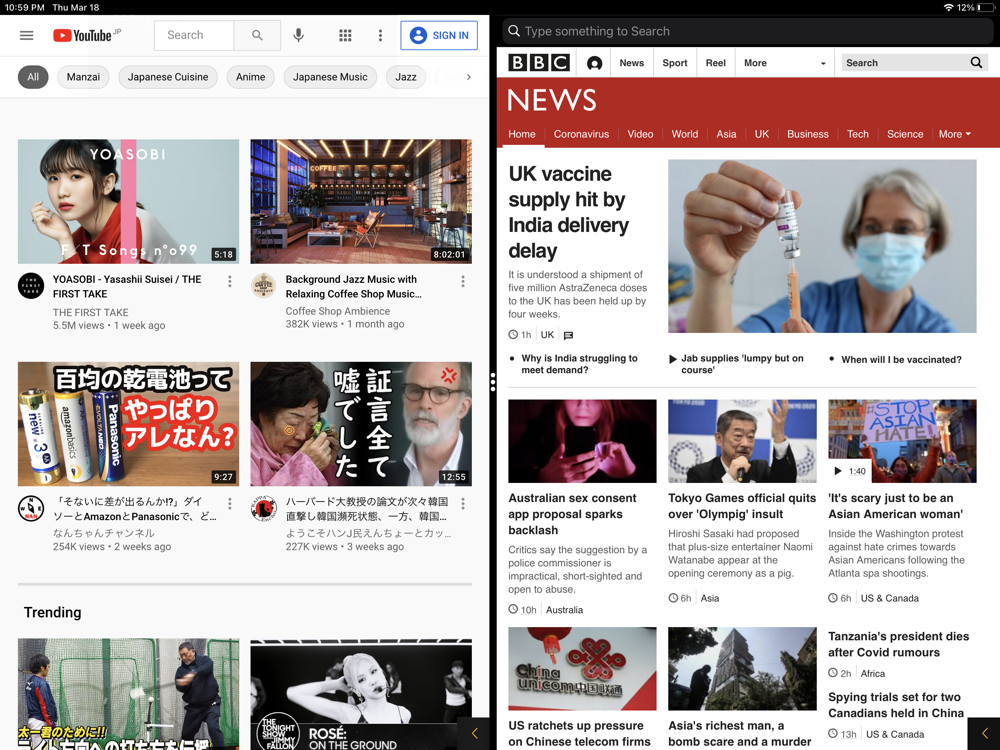Click THE FIRST TAKE channel avatar
The width and height of the screenshot is (1000, 750).
pos(31,286)
